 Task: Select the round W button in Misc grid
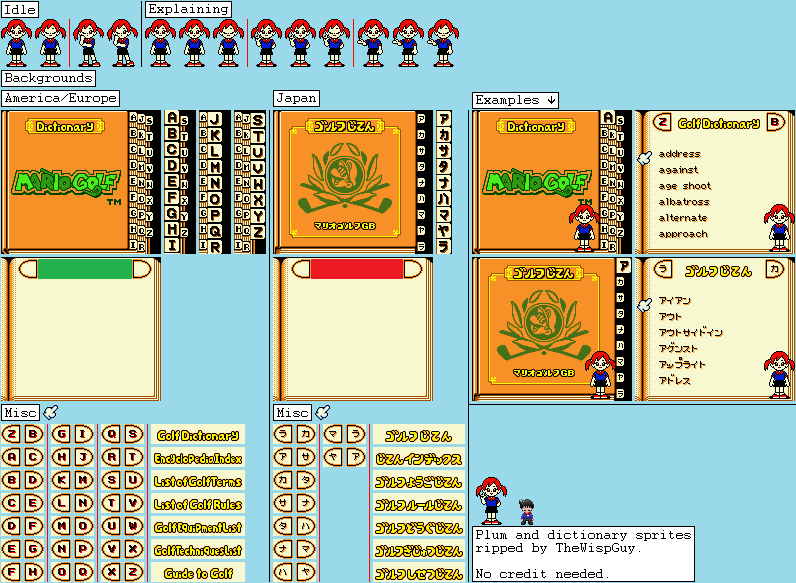[133, 526]
